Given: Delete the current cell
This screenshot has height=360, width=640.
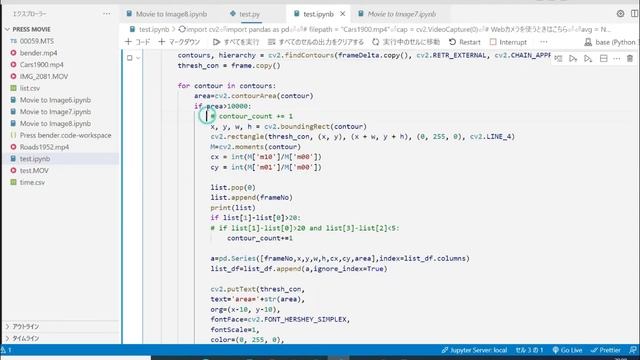Looking at the screenshot, I should (630, 59).
